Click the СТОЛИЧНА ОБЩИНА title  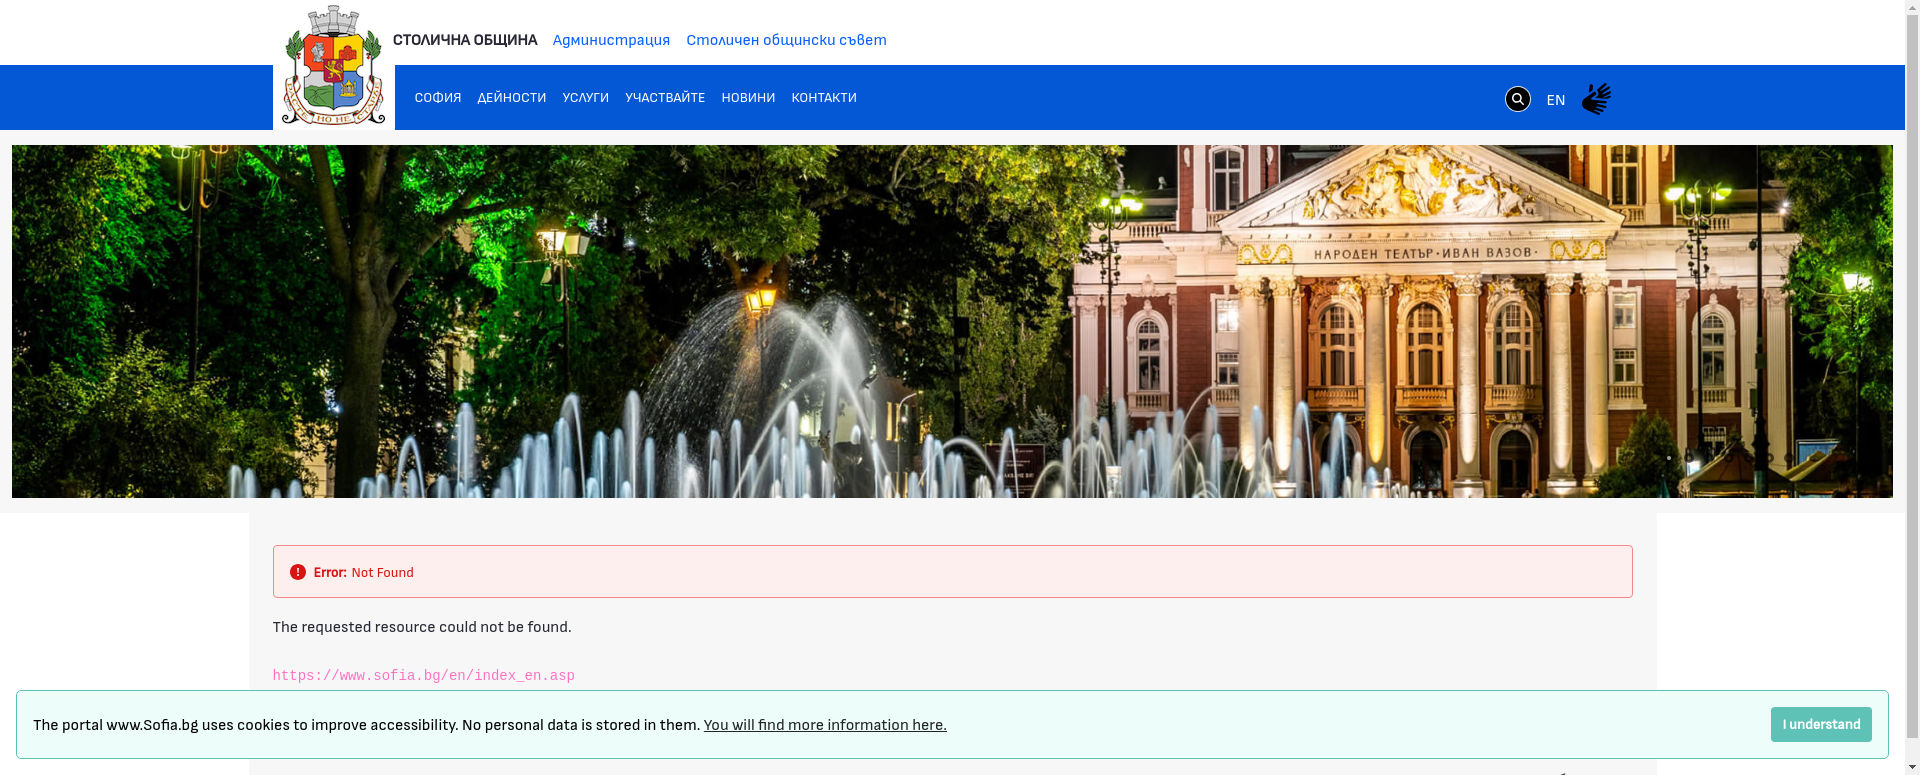[x=464, y=40]
